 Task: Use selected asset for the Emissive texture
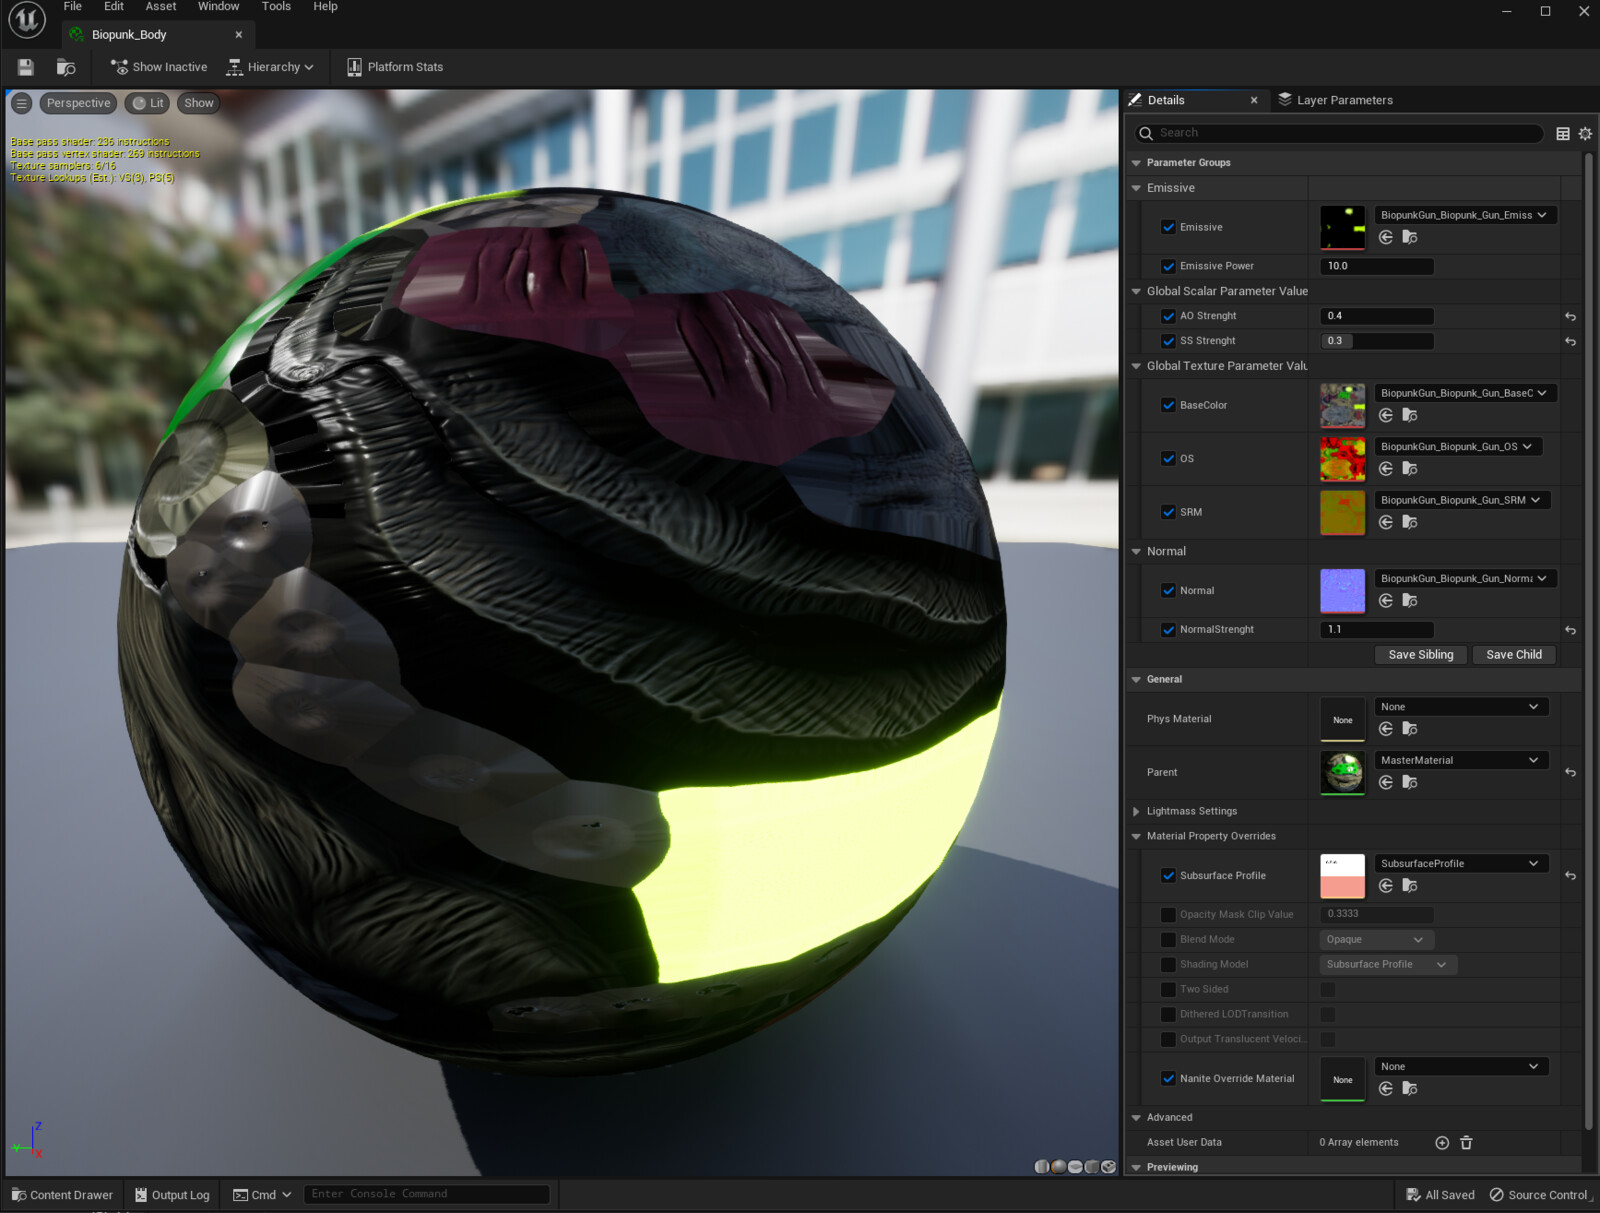click(x=1386, y=238)
